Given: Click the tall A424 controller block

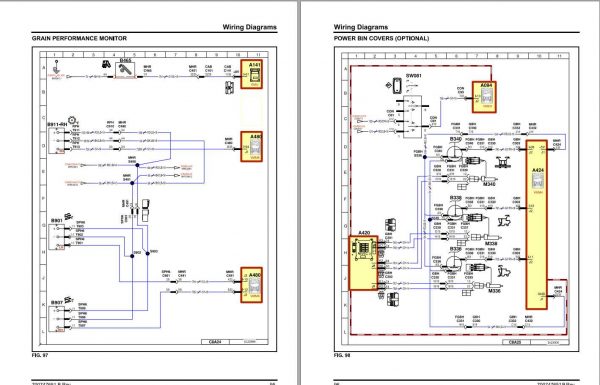Looking at the screenshot, I should coord(537,225).
